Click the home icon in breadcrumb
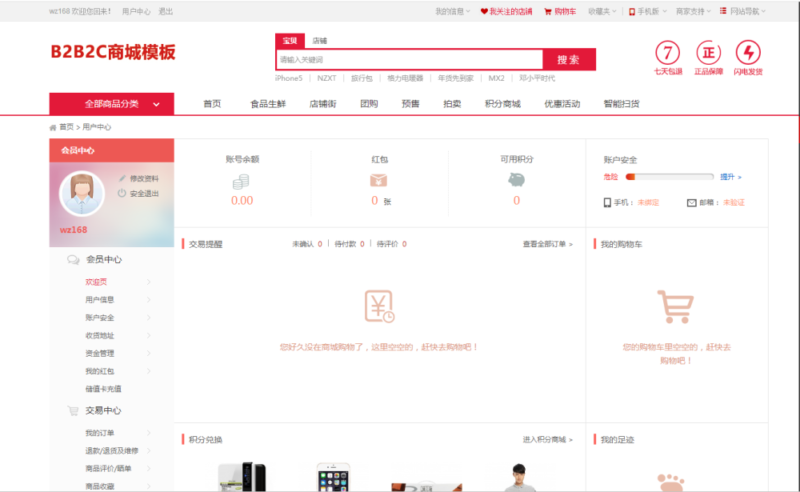800x492 pixels. click(x=53, y=128)
